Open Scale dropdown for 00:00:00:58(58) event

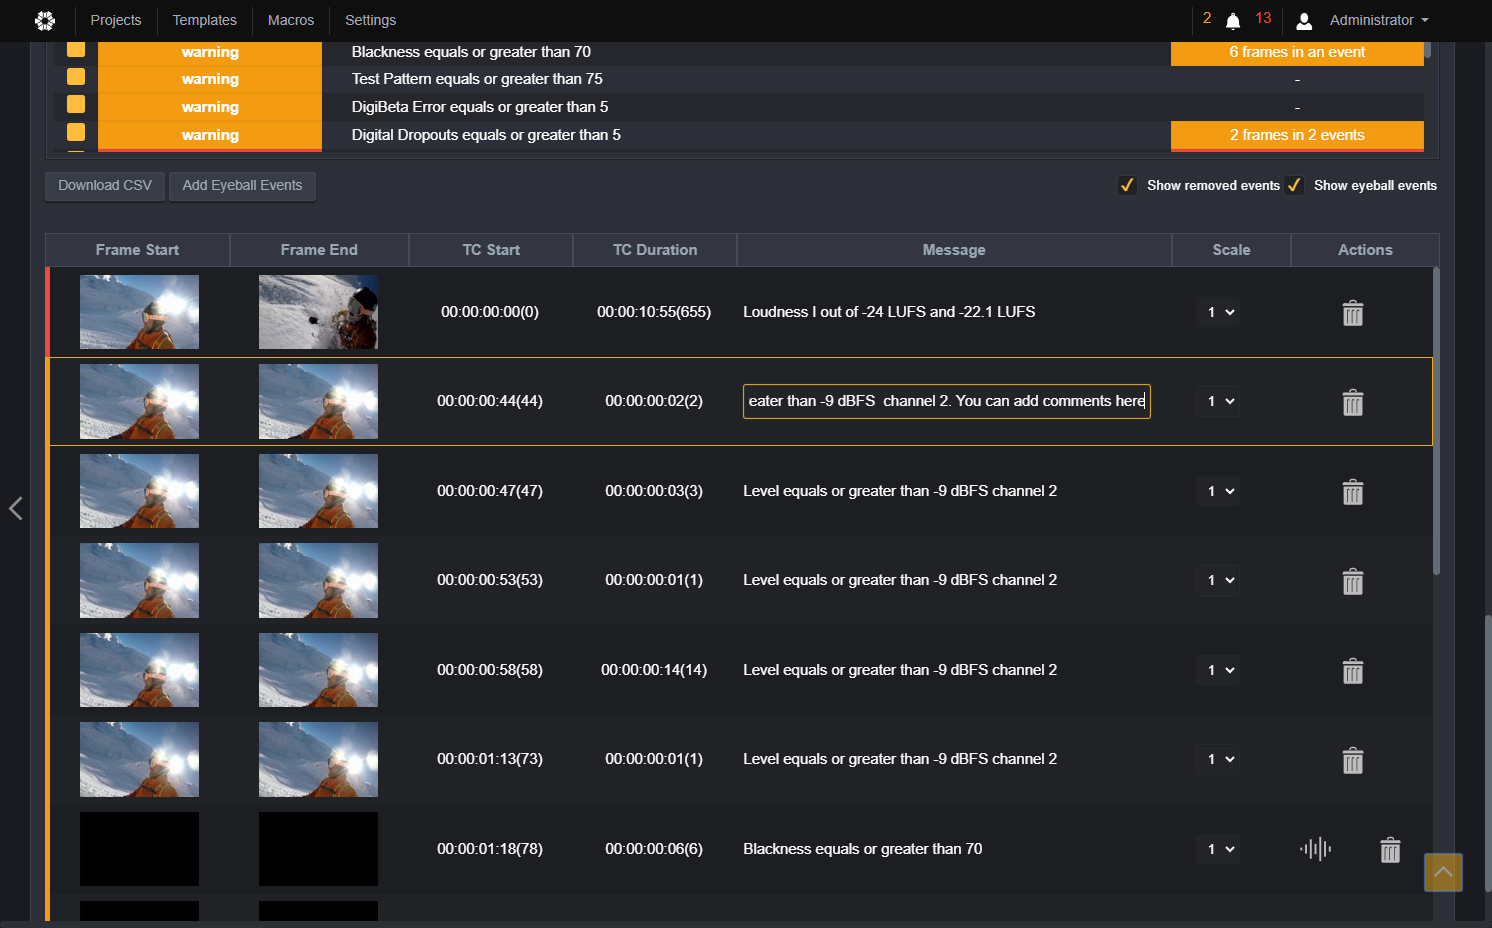click(x=1218, y=670)
